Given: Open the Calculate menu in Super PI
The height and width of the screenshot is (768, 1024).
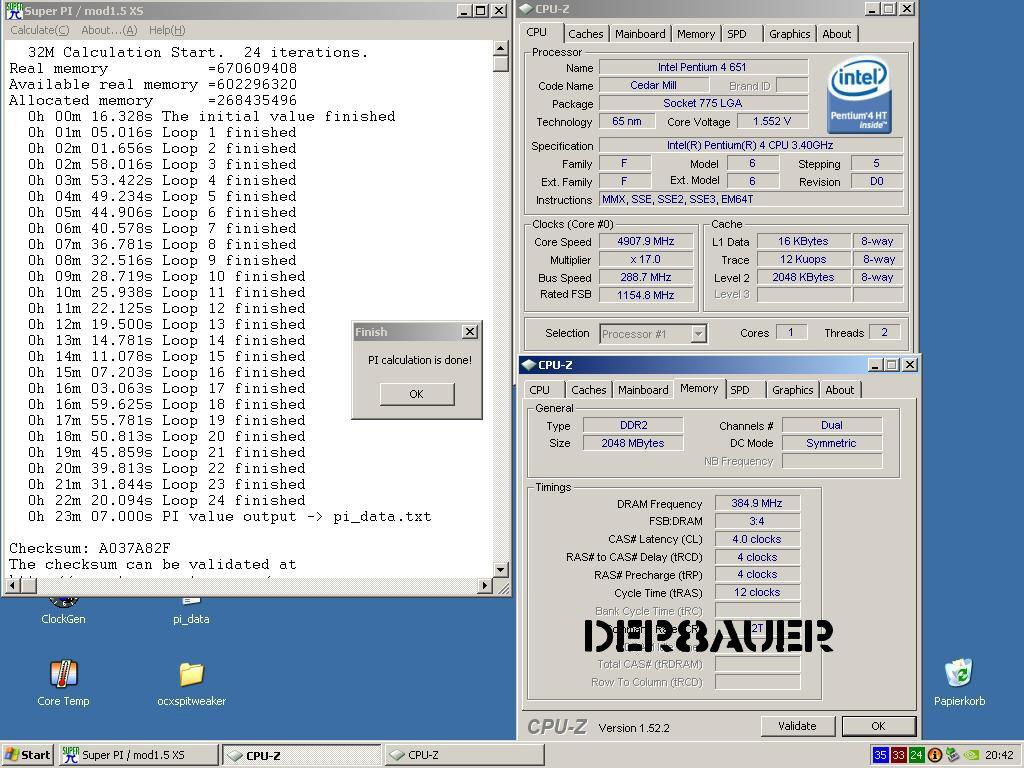Looking at the screenshot, I should tap(40, 30).
